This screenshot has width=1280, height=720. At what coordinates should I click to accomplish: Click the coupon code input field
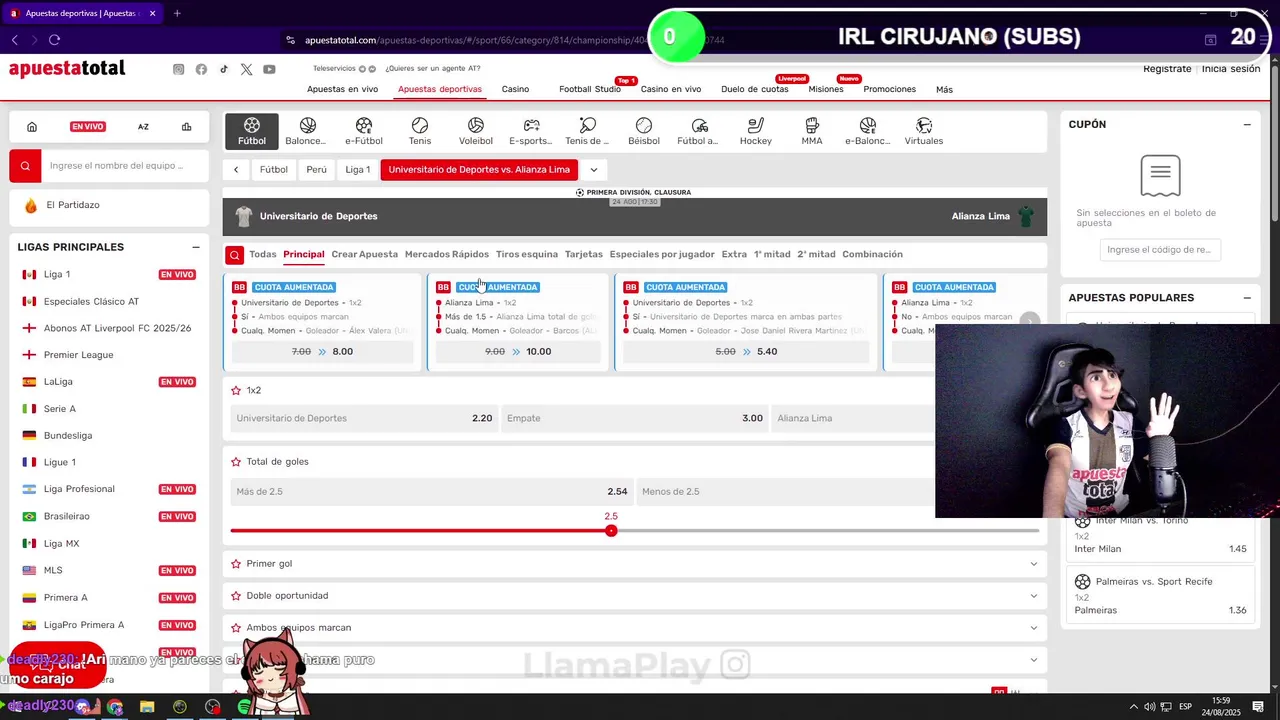pos(1160,250)
